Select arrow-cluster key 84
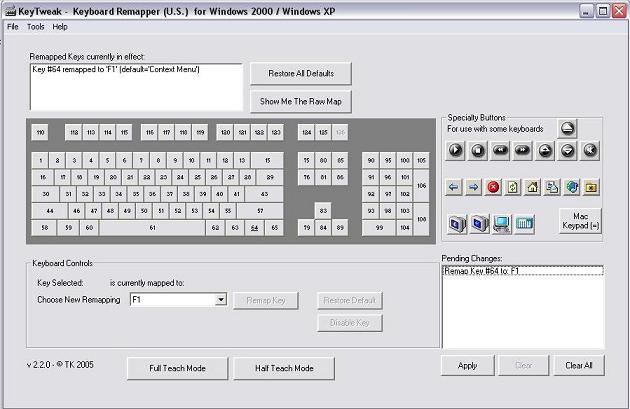The width and height of the screenshot is (630, 409). tap(323, 228)
